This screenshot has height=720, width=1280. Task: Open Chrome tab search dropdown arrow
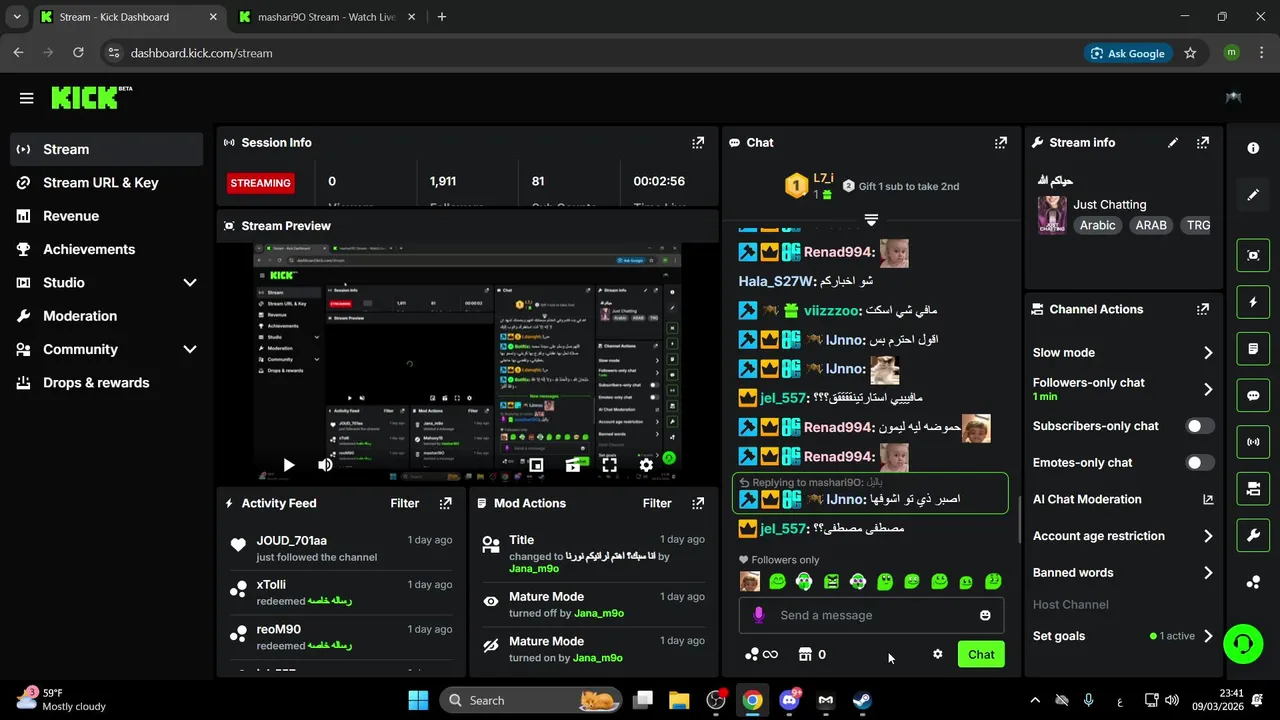pos(16,17)
